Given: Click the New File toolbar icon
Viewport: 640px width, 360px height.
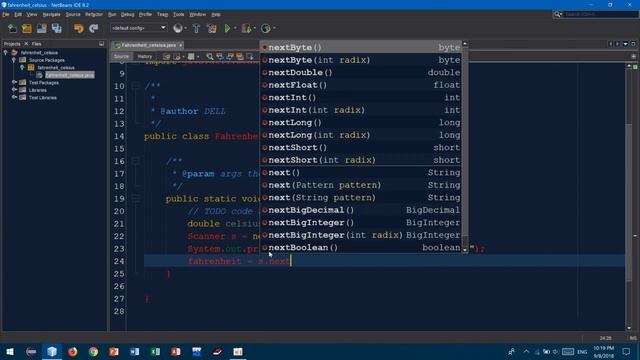Looking at the screenshot, I should click(12, 28).
